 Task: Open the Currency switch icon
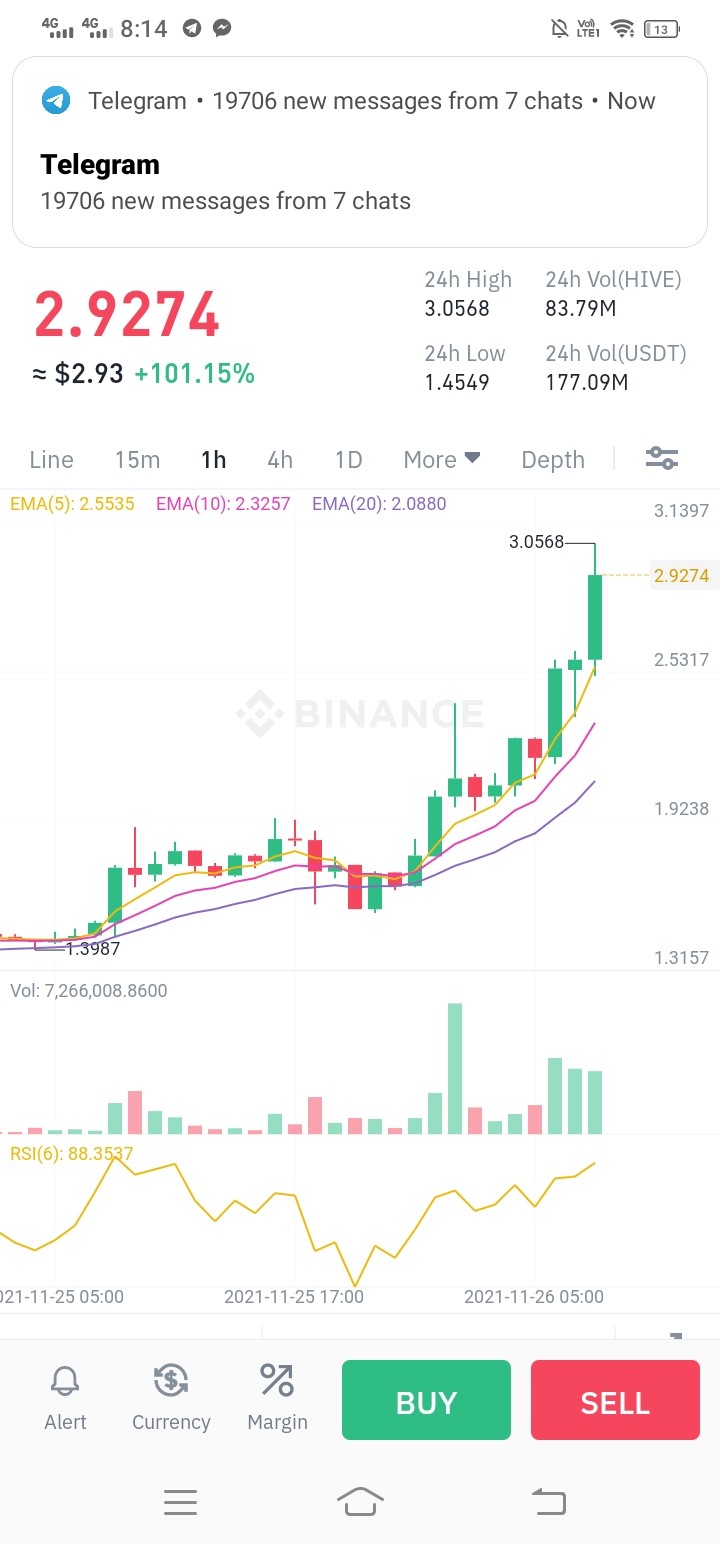[171, 1381]
